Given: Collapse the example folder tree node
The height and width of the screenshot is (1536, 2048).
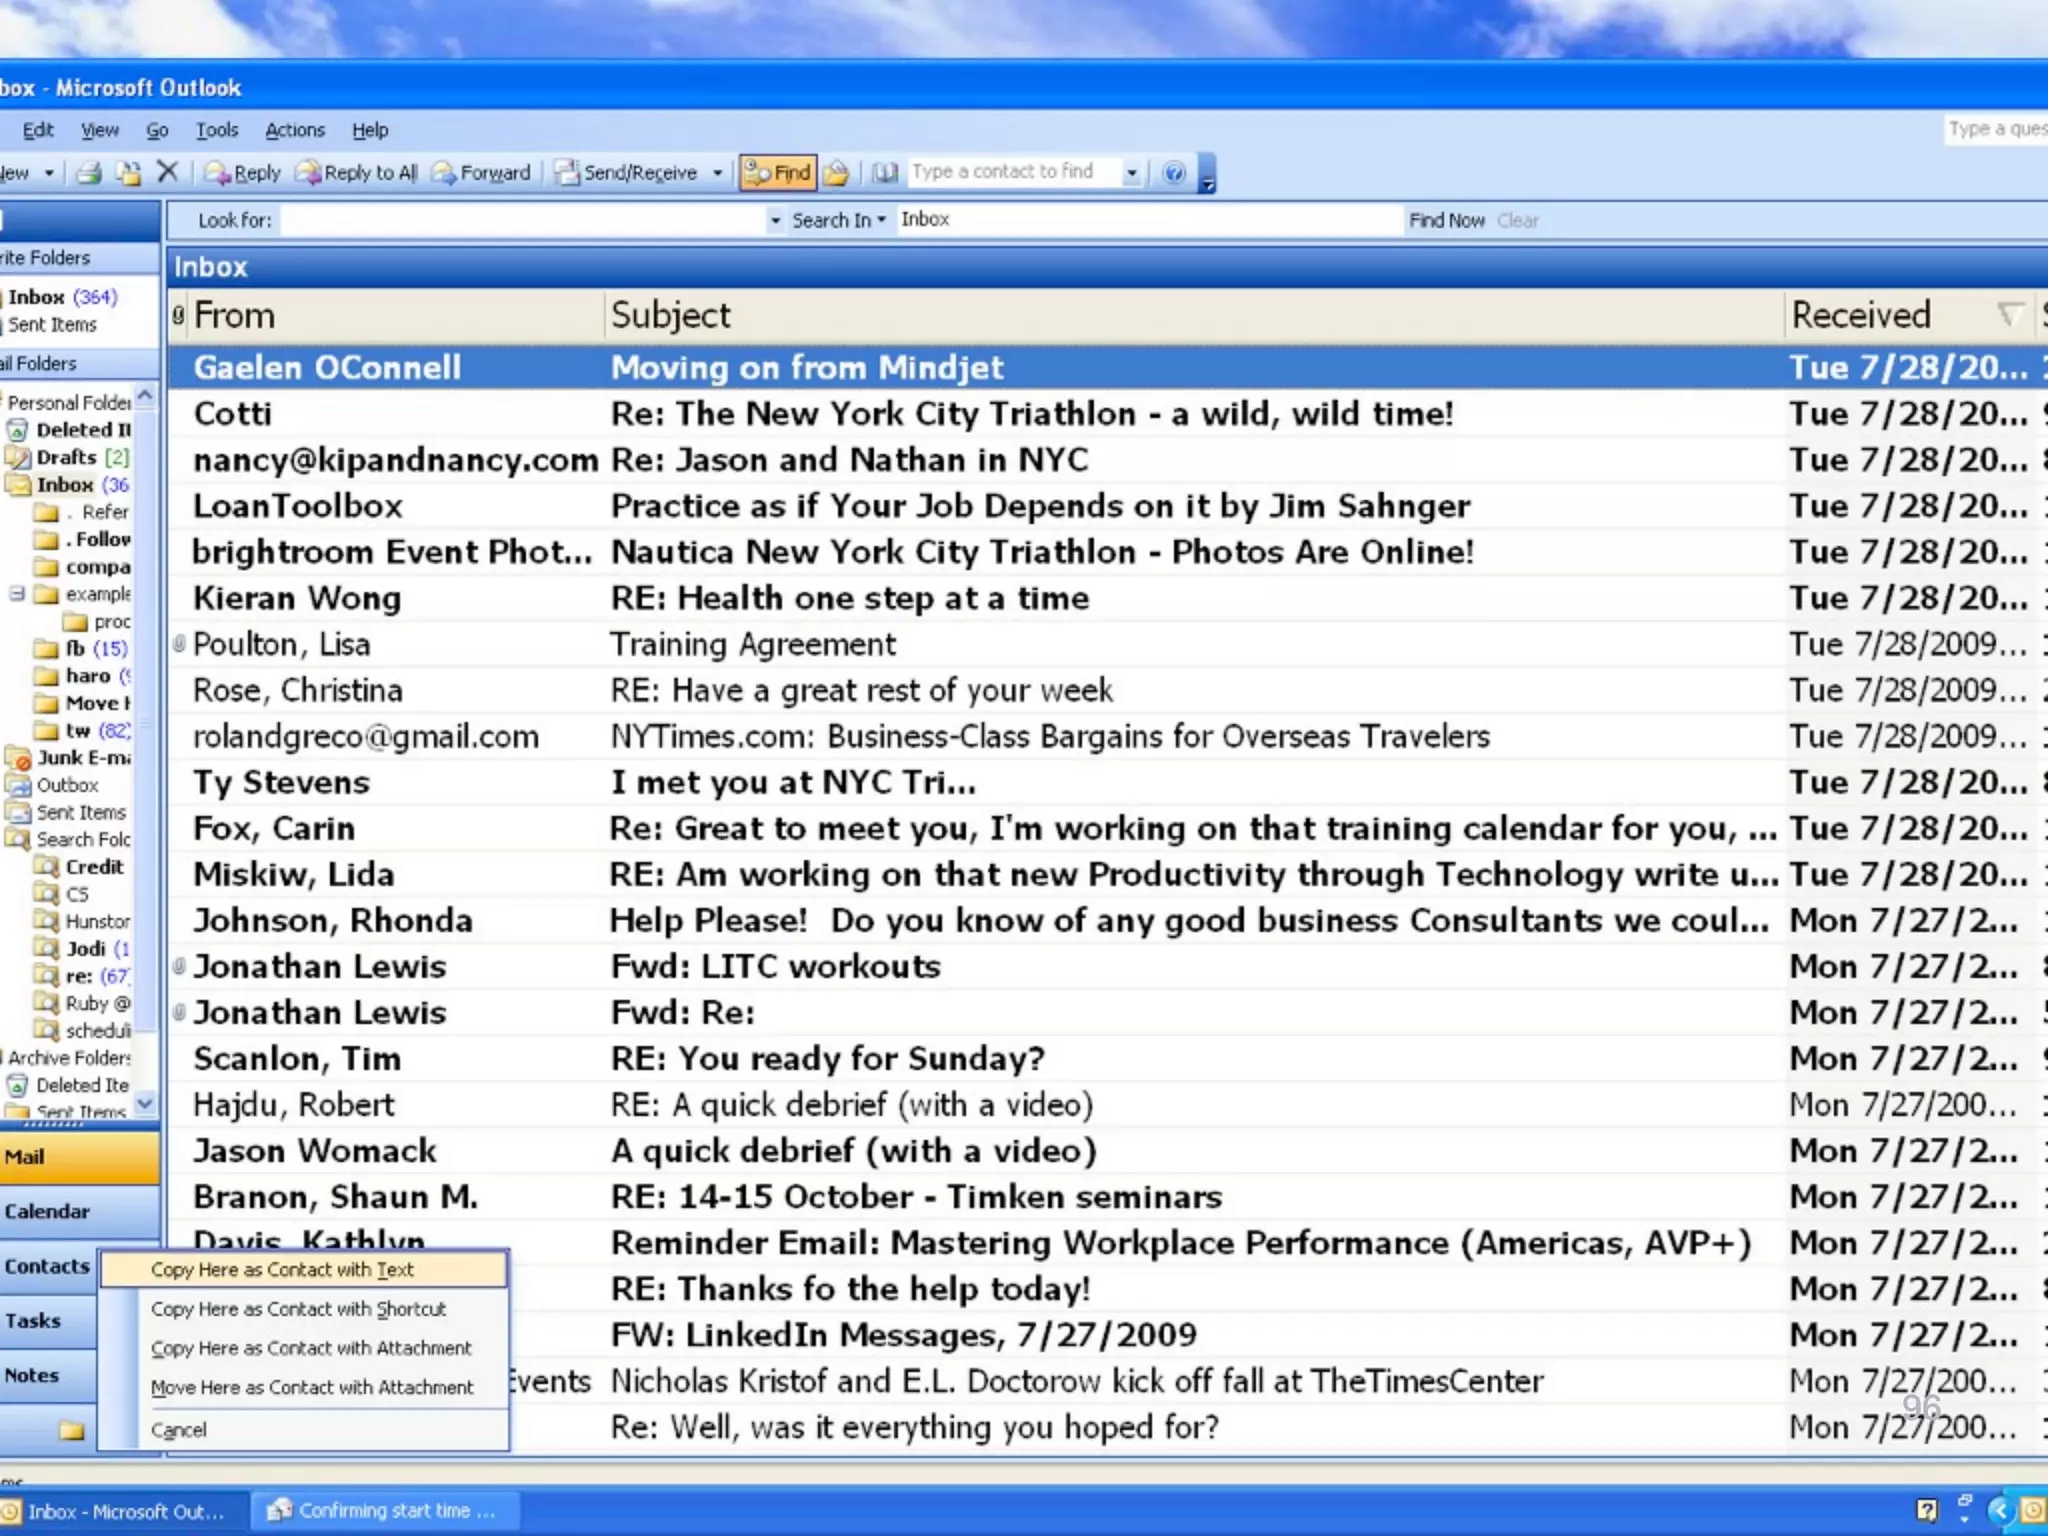Looking at the screenshot, I should [17, 594].
